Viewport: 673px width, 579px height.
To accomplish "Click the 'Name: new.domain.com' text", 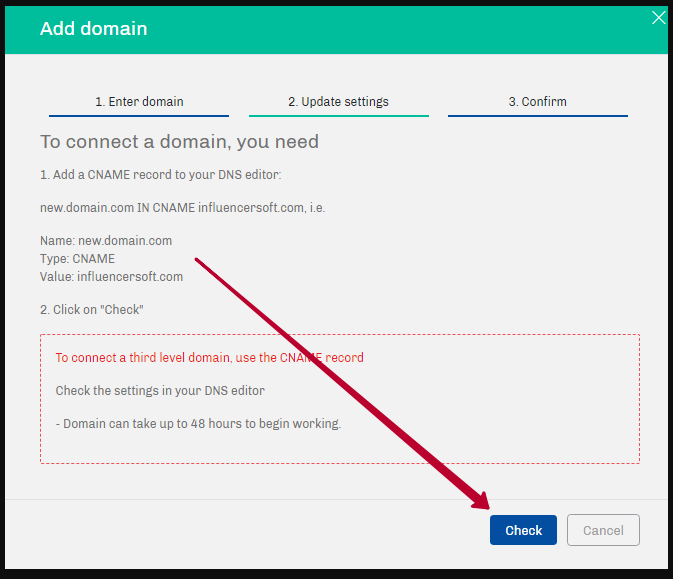I will click(106, 240).
